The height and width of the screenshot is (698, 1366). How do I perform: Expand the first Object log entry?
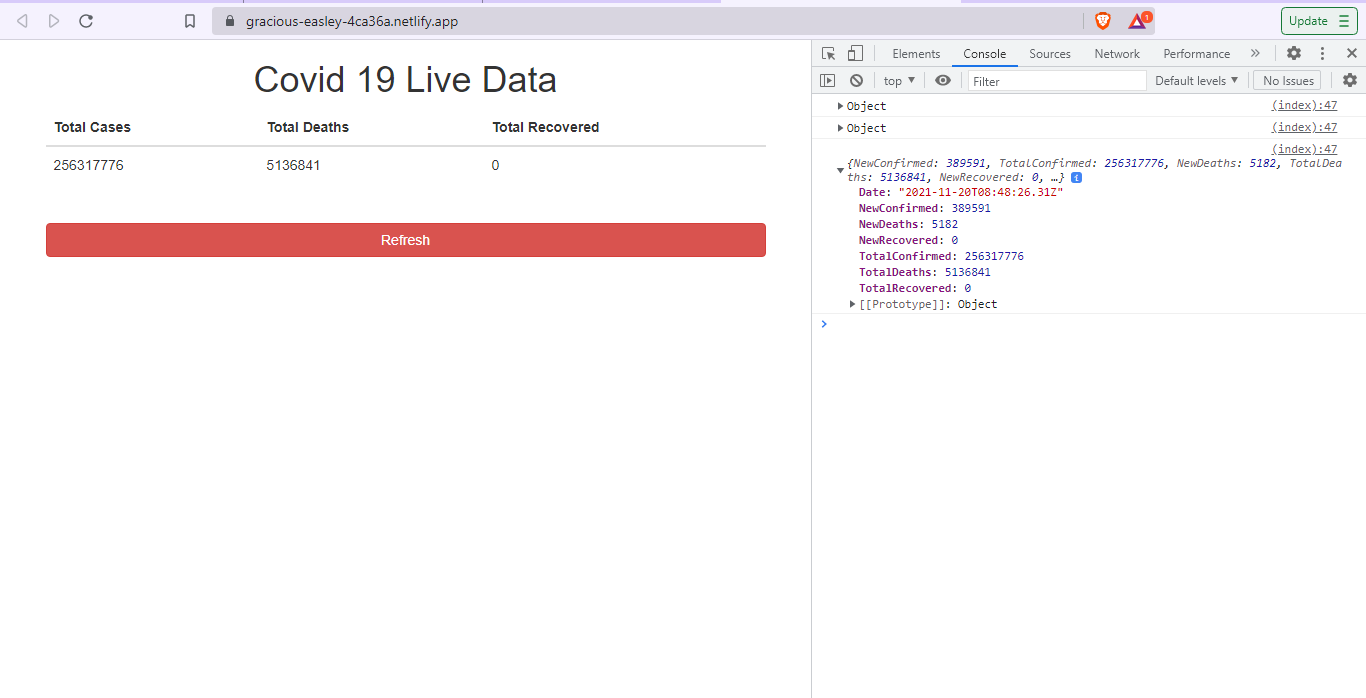coord(841,106)
